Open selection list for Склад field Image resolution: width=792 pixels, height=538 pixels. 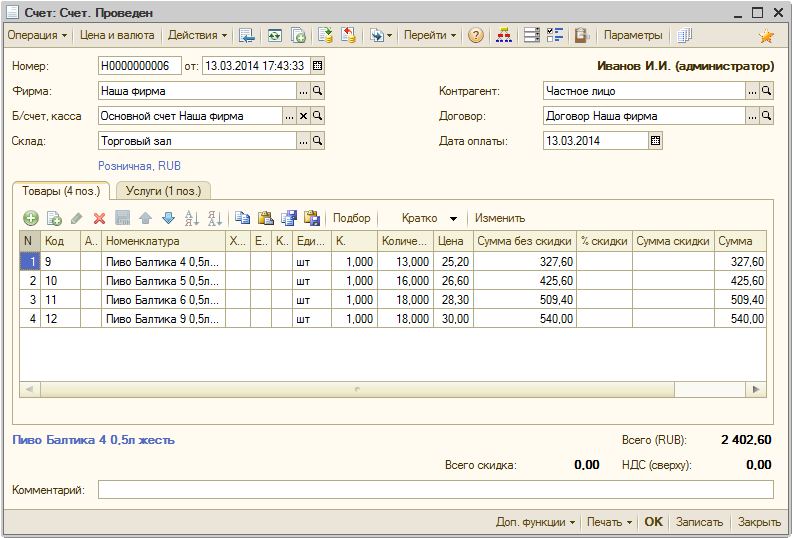click(303, 141)
